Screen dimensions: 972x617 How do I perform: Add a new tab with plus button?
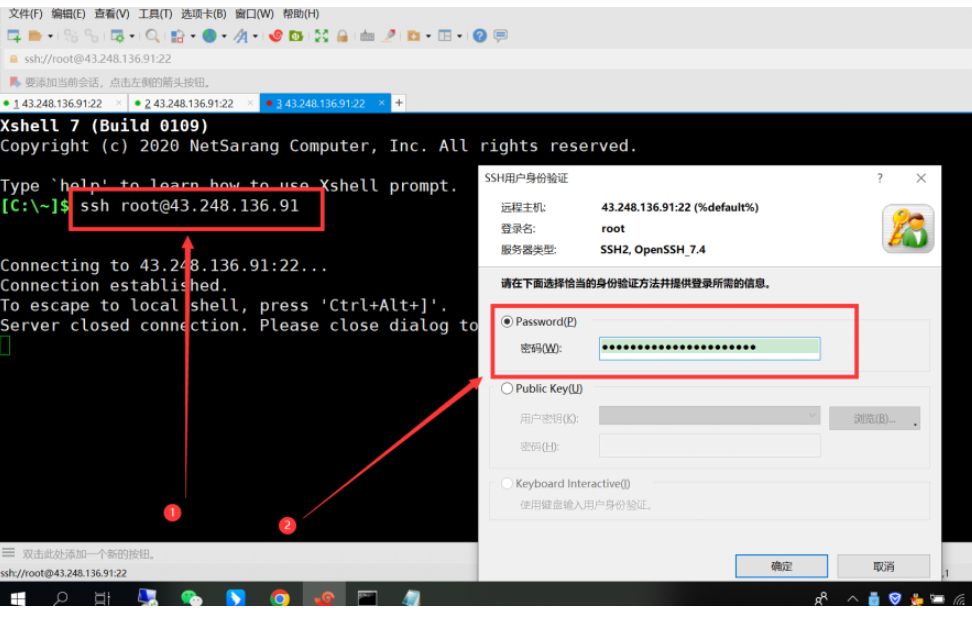pyautogui.click(x=399, y=103)
